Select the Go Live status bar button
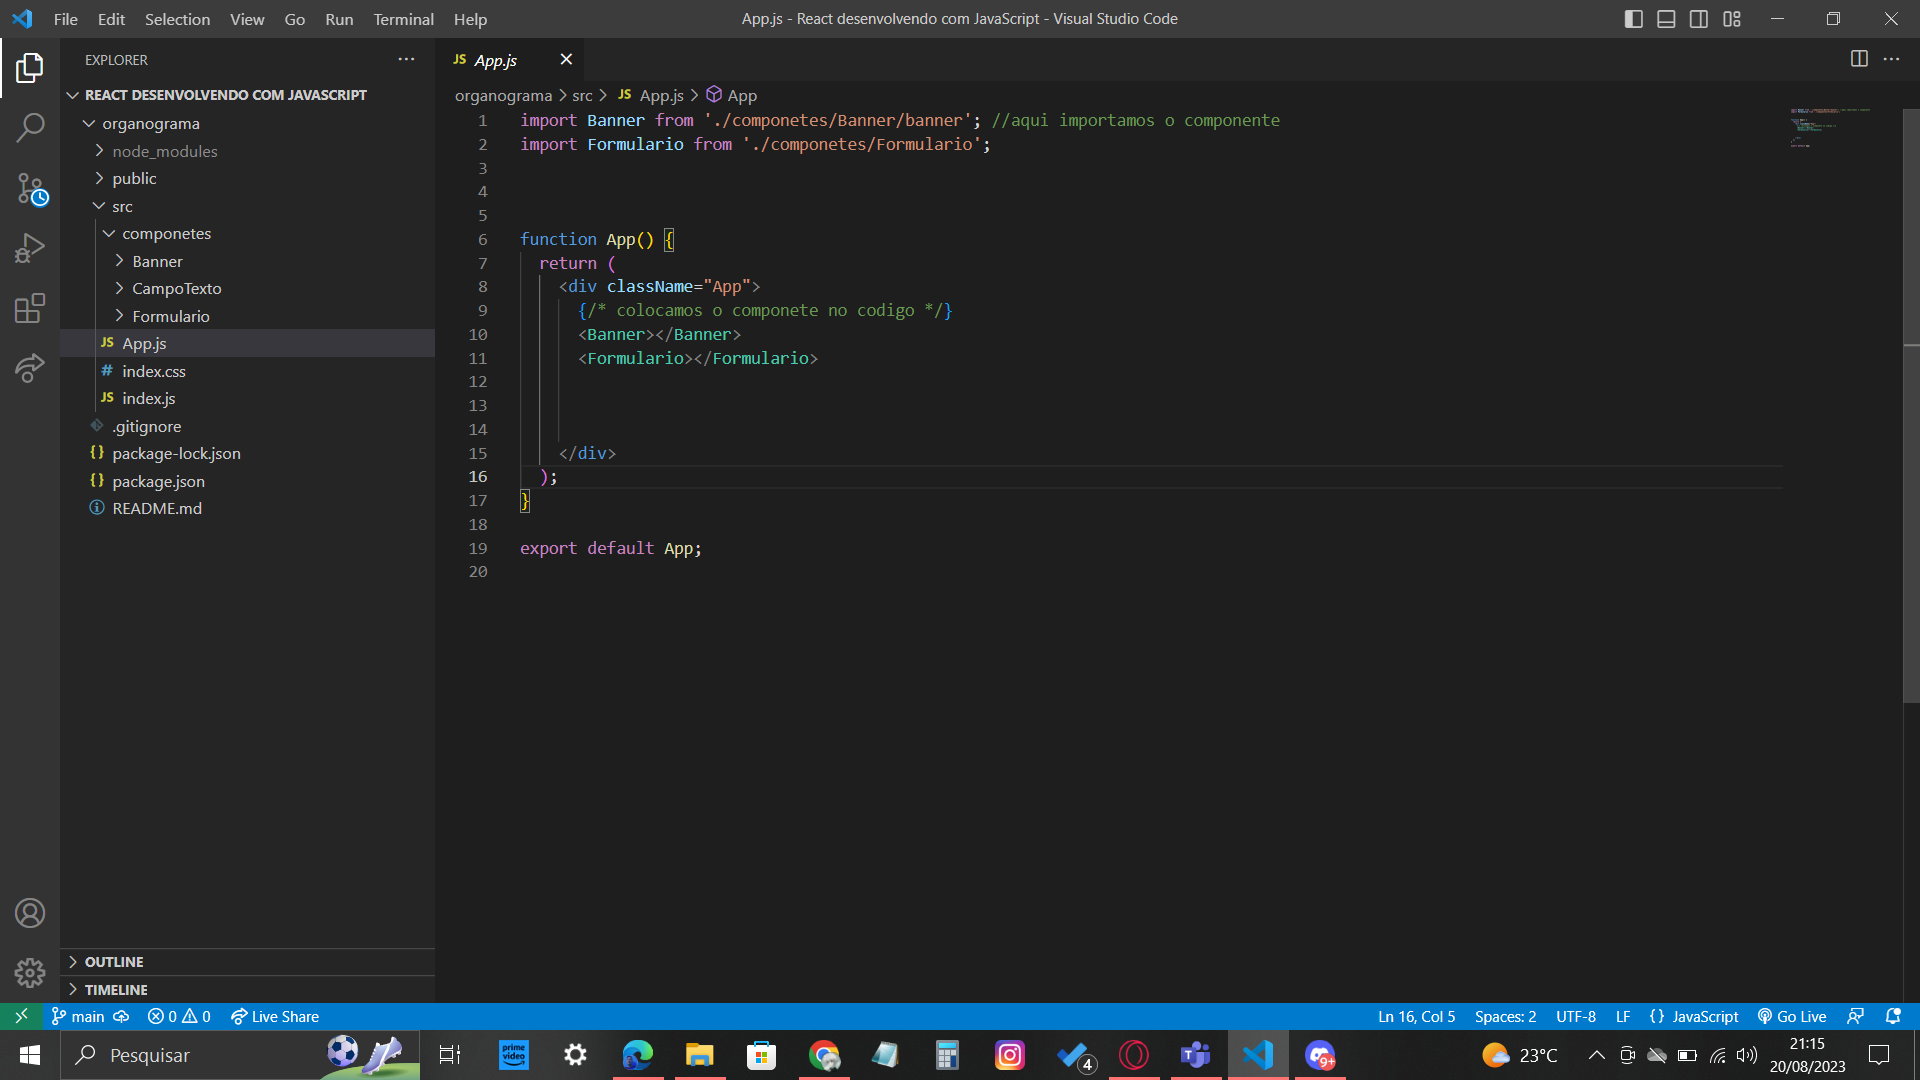 (1800, 1017)
